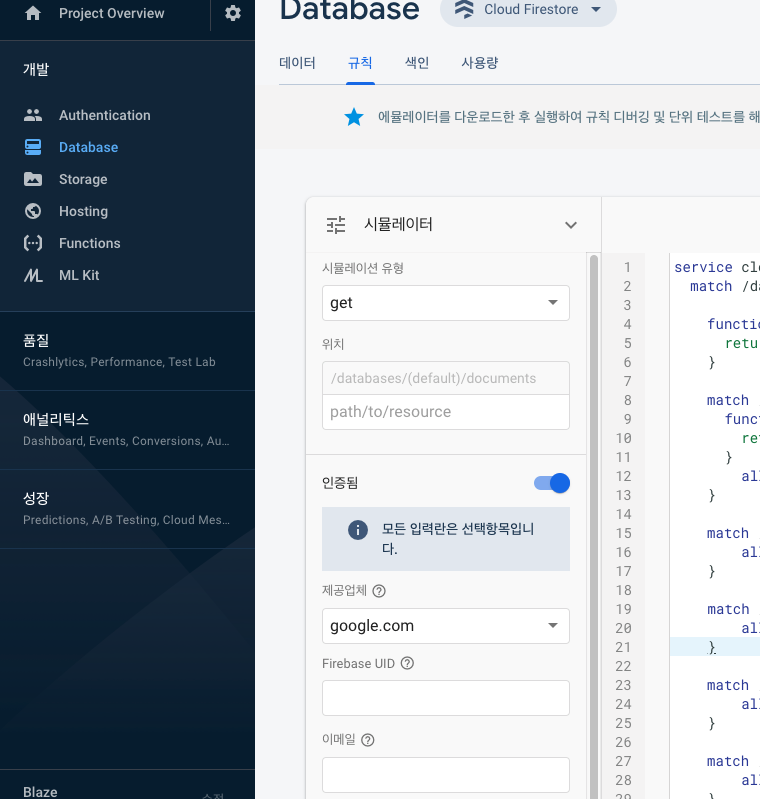Click the path/to/resource input field
Viewport: 760px width, 799px height.
(x=446, y=412)
